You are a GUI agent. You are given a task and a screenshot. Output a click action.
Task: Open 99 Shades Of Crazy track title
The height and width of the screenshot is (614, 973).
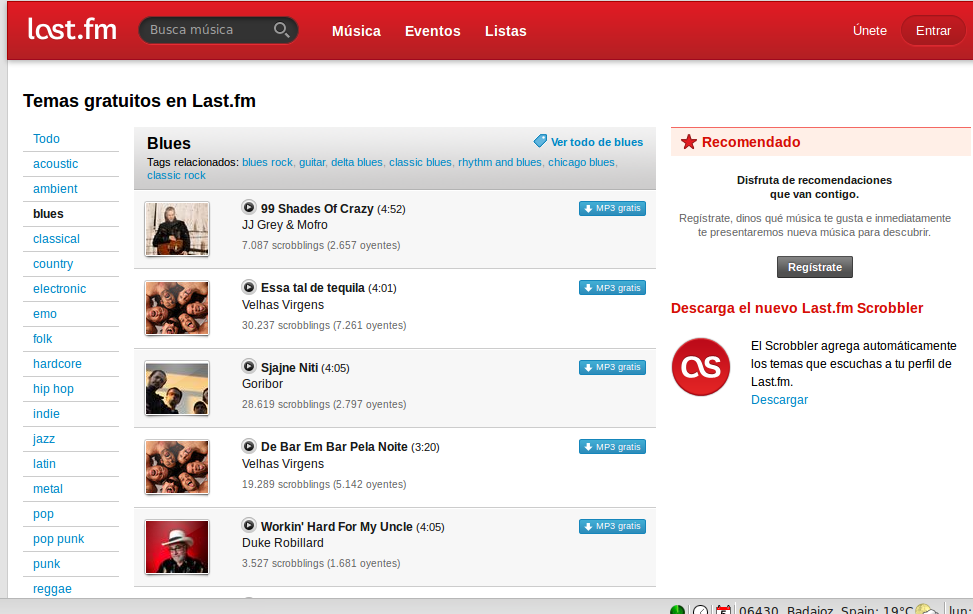pyautogui.click(x=317, y=209)
